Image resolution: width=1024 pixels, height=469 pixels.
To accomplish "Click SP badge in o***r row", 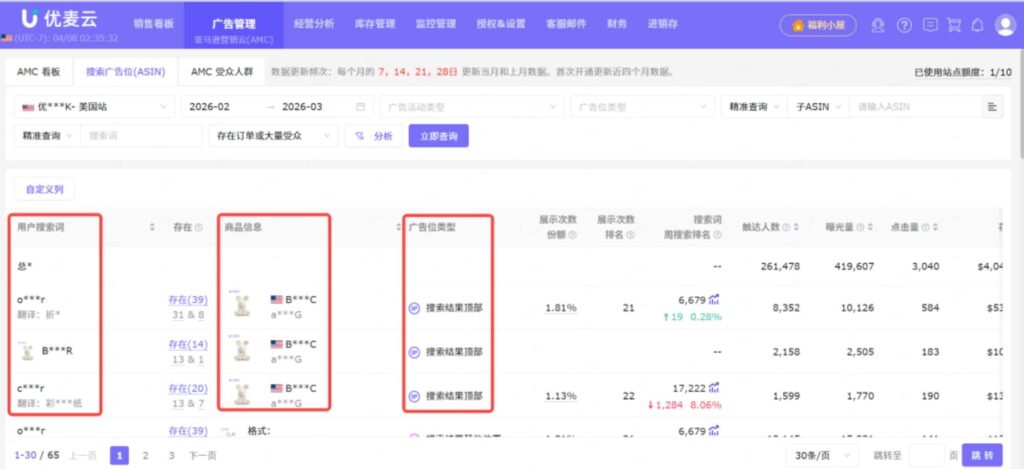I will coord(414,308).
